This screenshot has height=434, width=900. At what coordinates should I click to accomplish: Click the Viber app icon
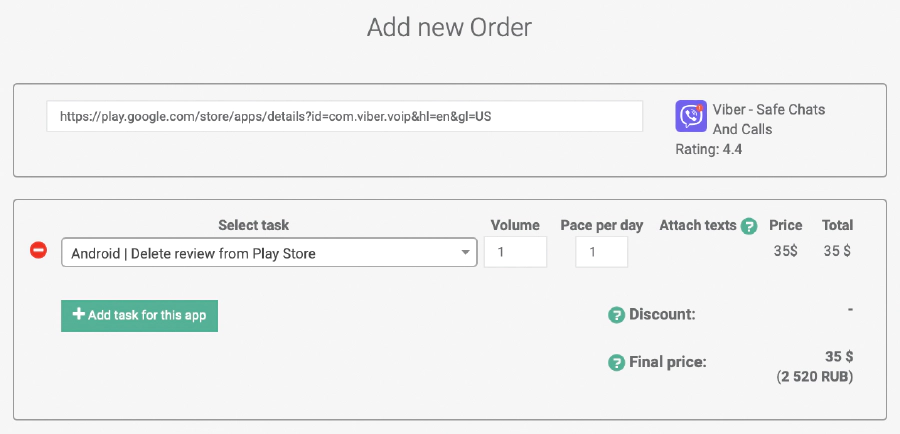pos(691,117)
